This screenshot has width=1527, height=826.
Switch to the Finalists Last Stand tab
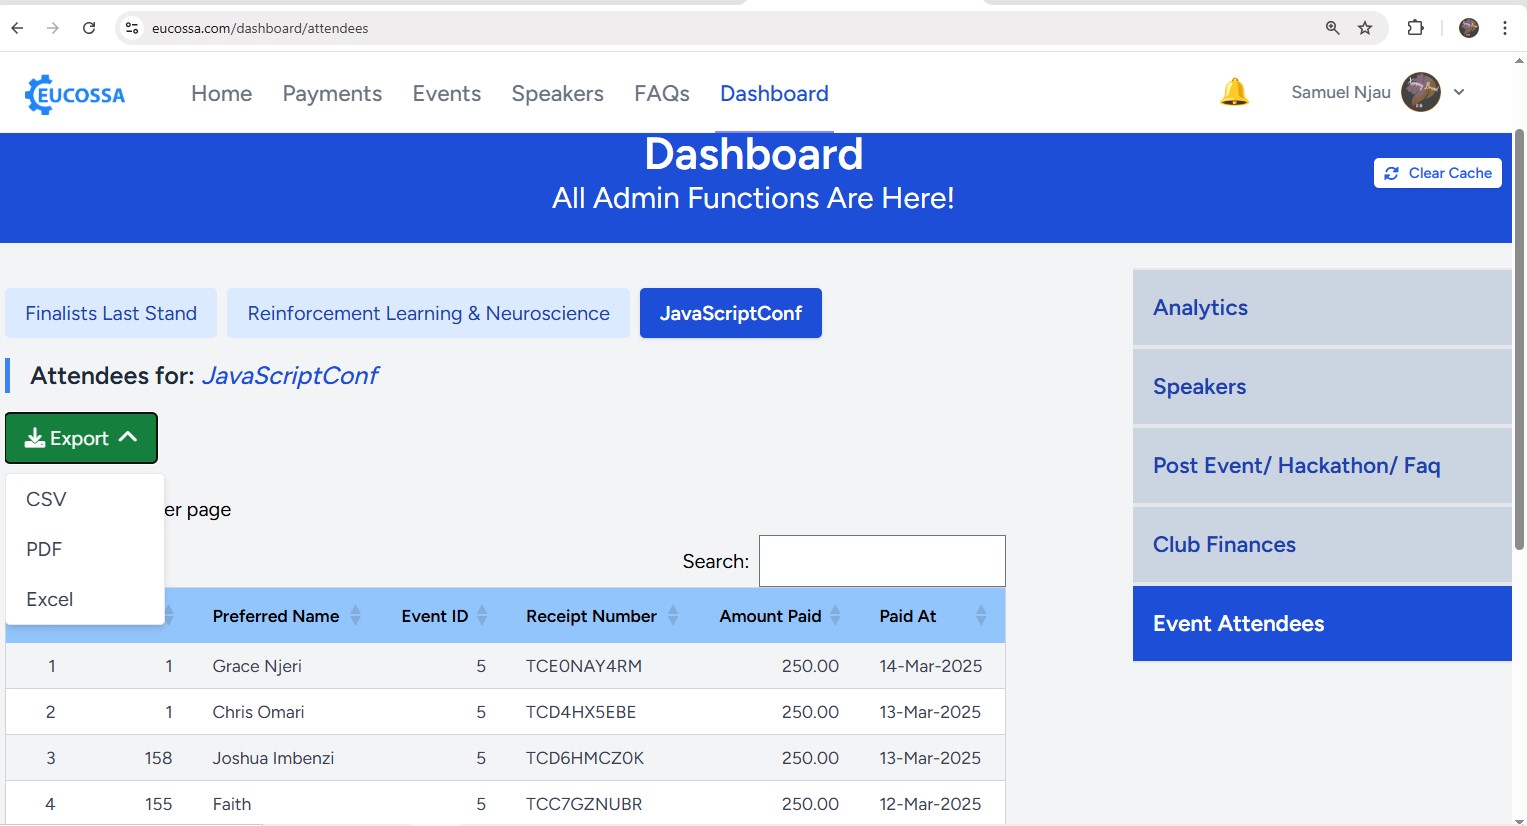111,313
